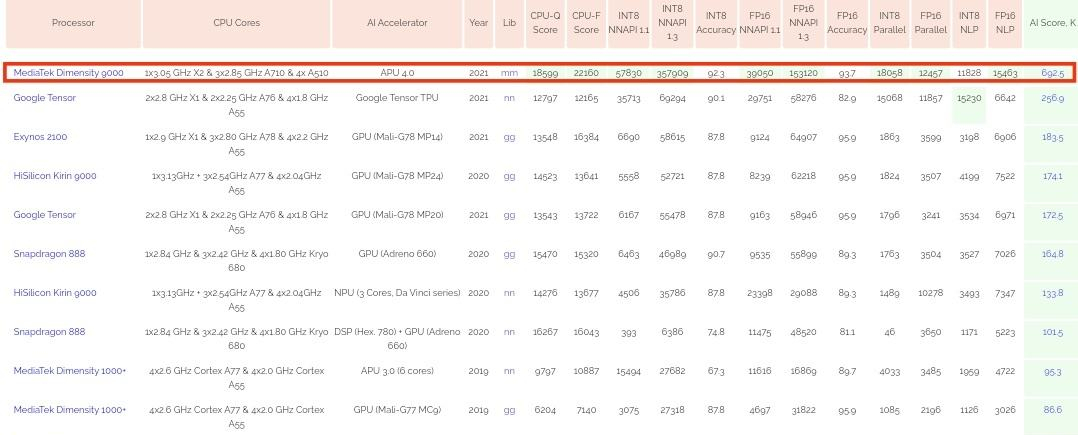Click 'gg' Lib link in Mali-G77 MC9 row
1078x435 pixels.
click(509, 410)
